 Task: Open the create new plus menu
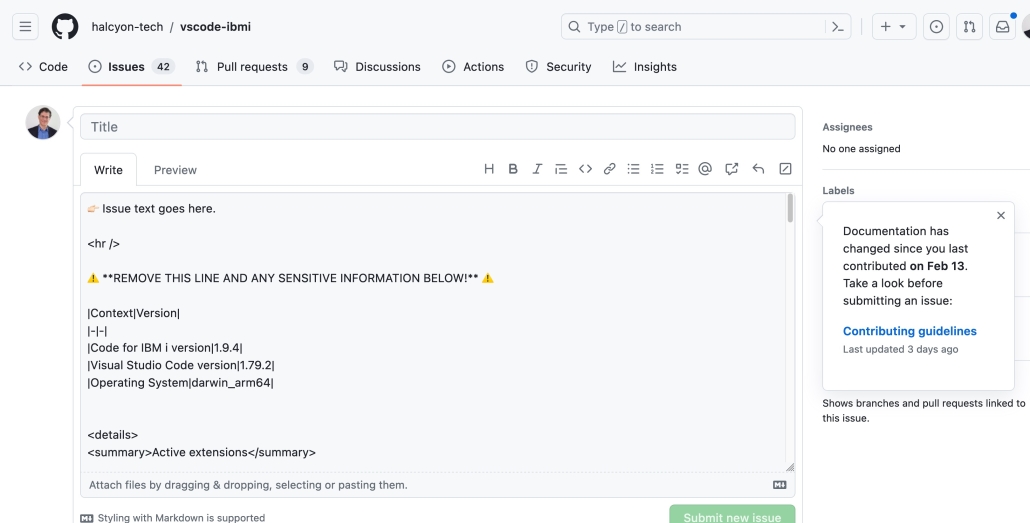coord(893,27)
